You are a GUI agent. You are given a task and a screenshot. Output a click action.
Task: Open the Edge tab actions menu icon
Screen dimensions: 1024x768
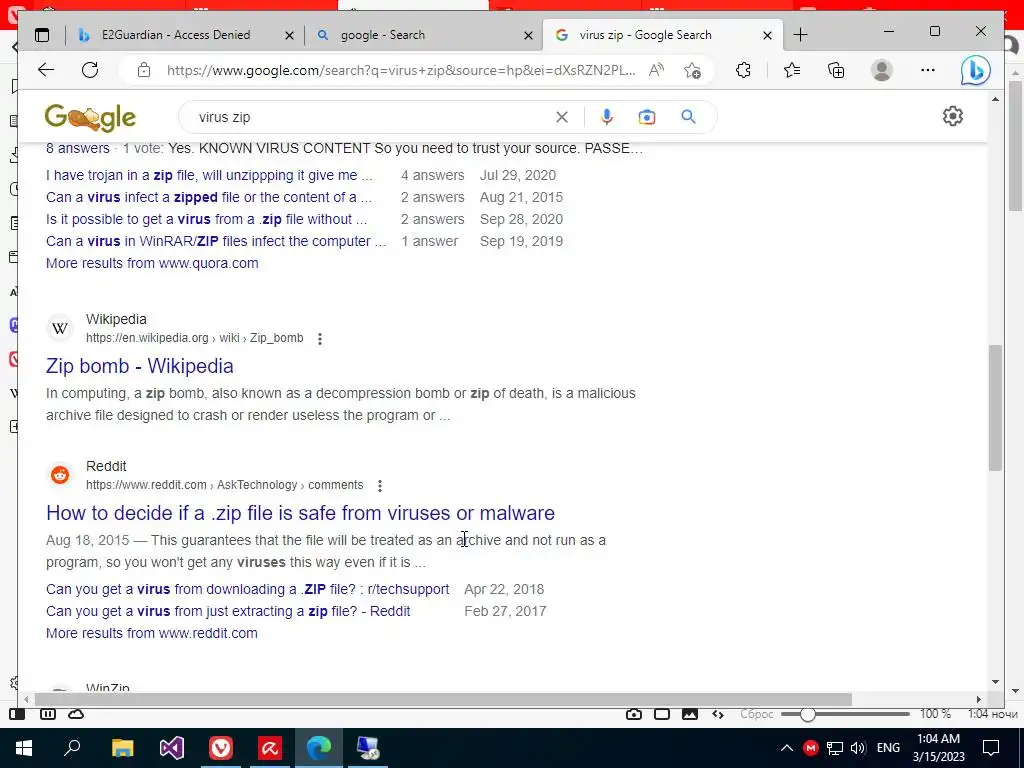(x=42, y=35)
